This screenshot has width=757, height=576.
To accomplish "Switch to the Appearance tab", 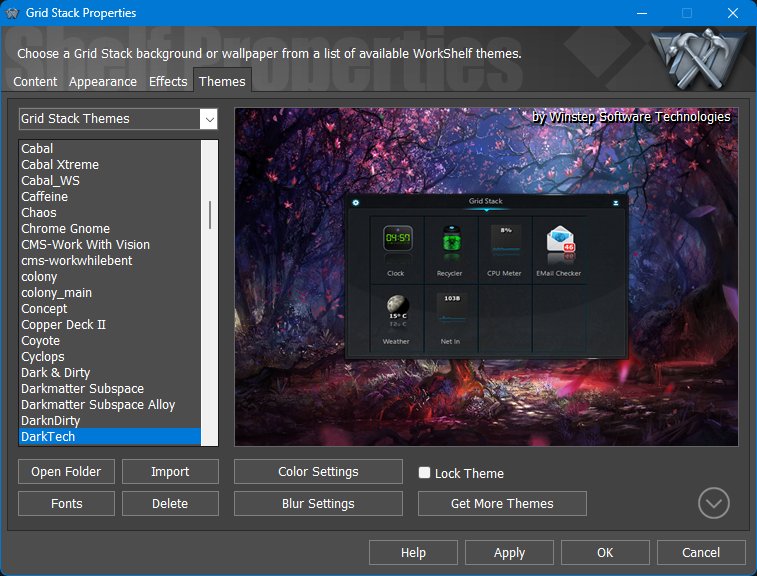I will (103, 82).
